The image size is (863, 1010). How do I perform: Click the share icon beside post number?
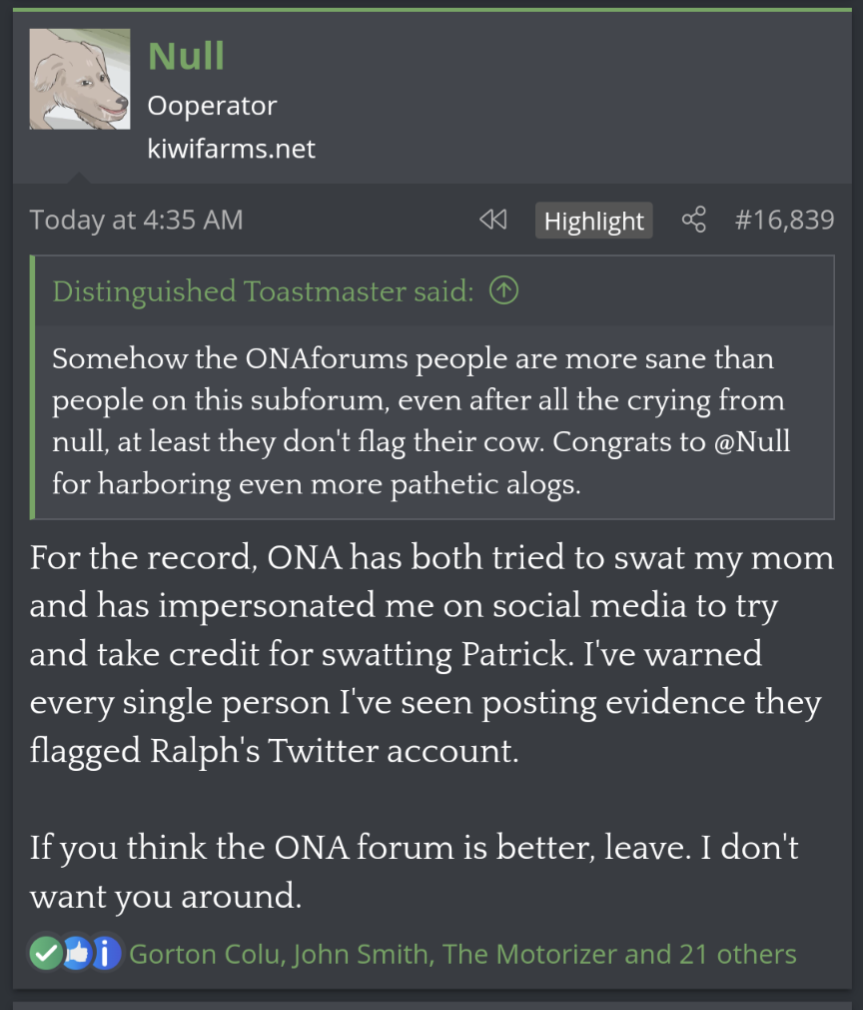click(x=694, y=220)
